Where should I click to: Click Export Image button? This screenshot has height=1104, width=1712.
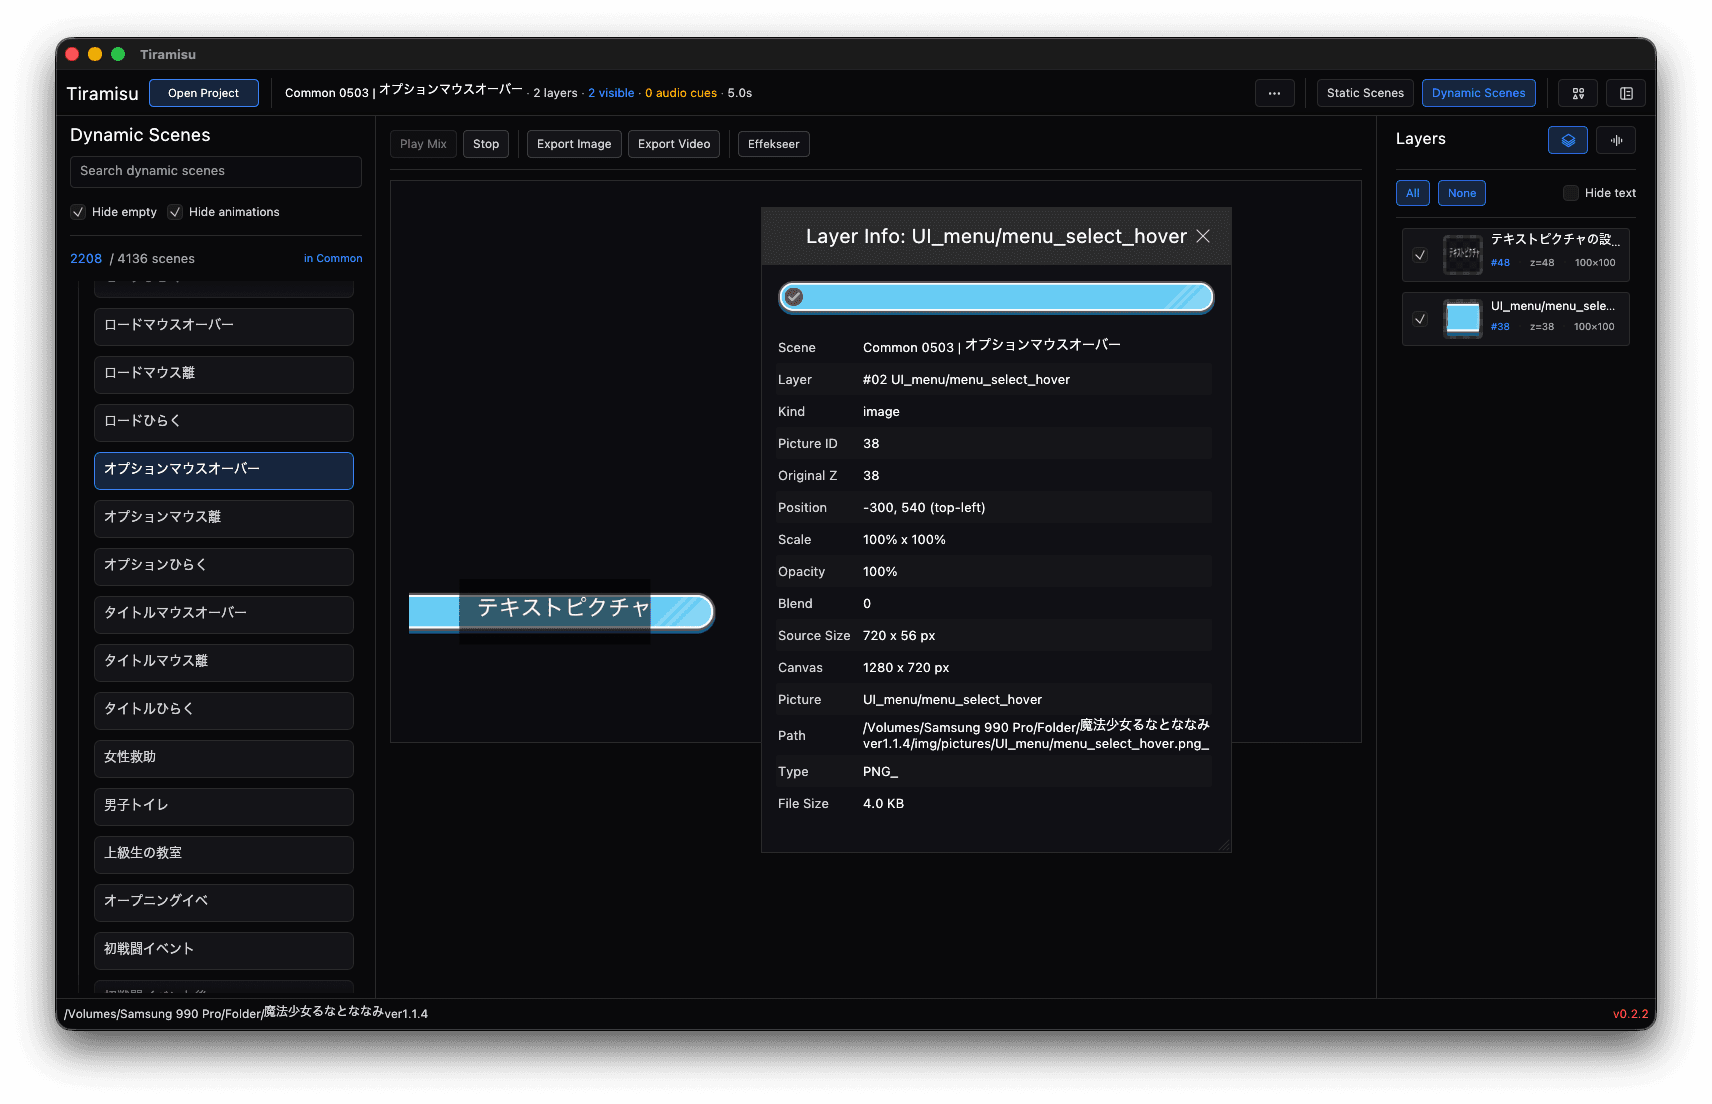(x=574, y=144)
